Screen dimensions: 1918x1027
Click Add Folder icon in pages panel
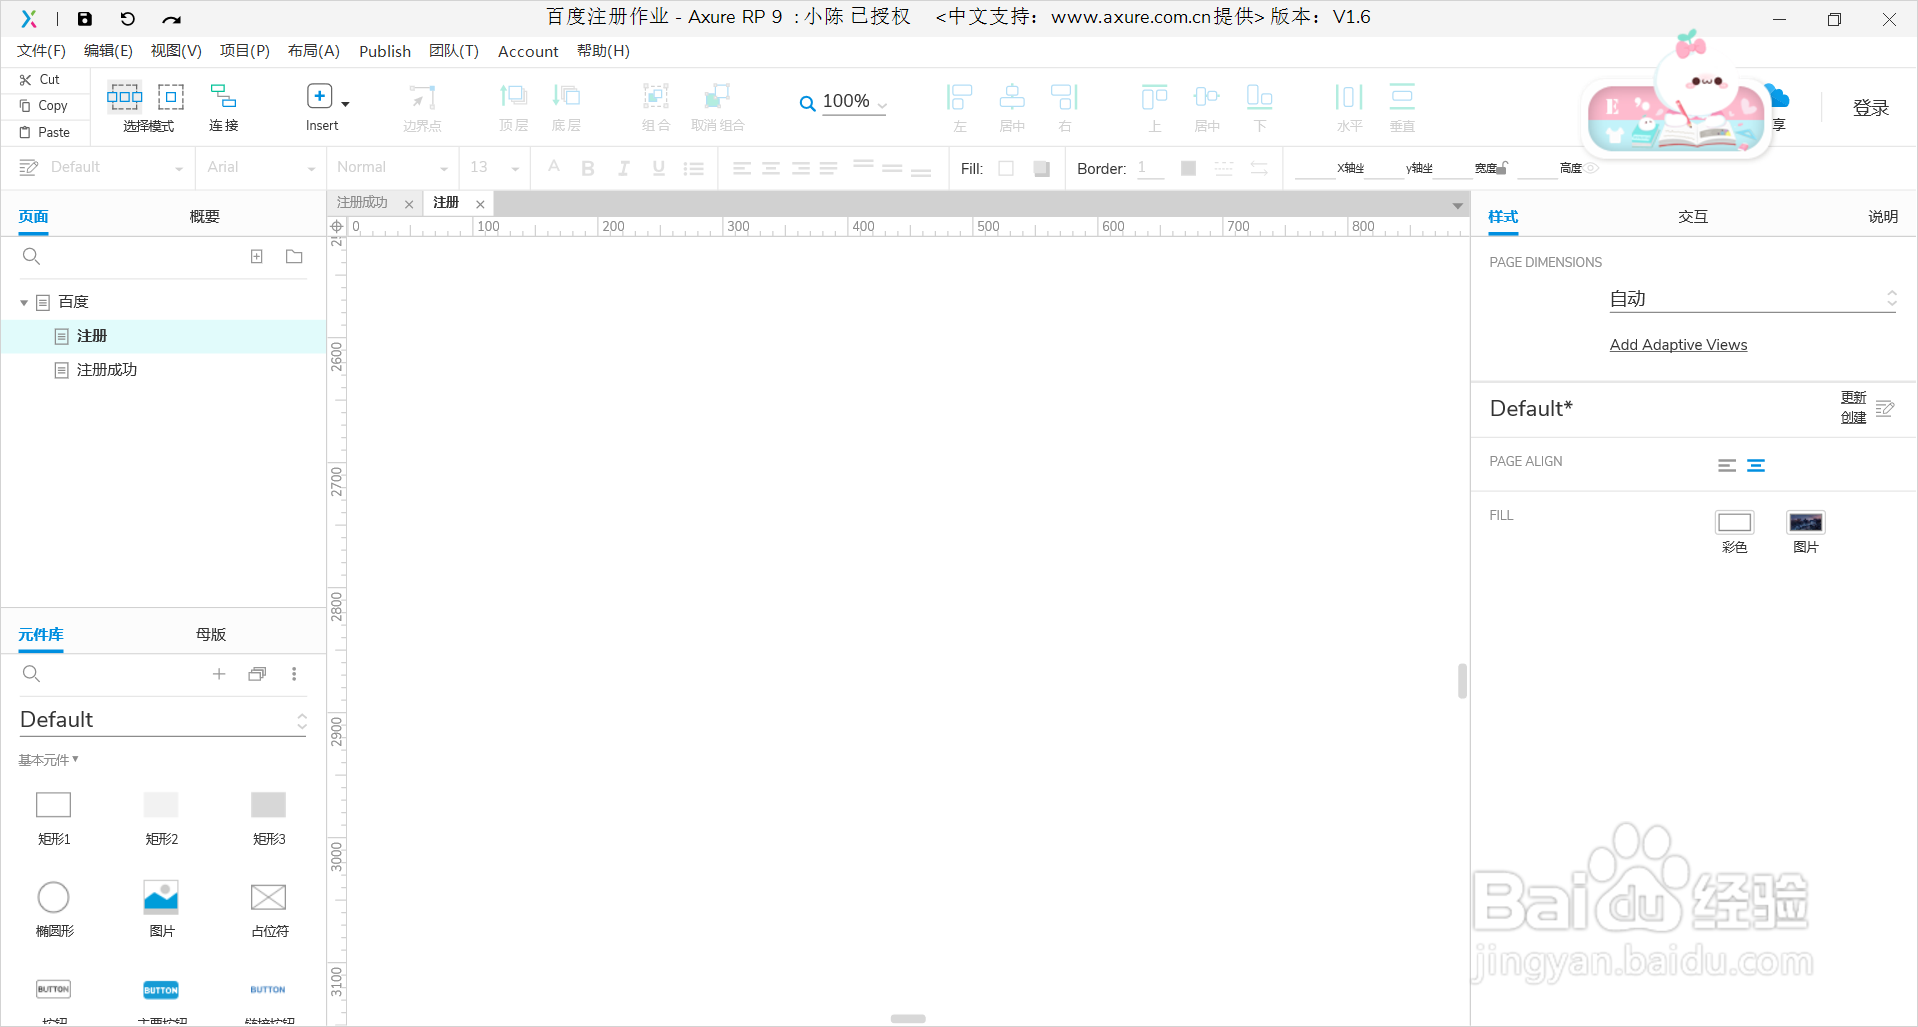[294, 257]
